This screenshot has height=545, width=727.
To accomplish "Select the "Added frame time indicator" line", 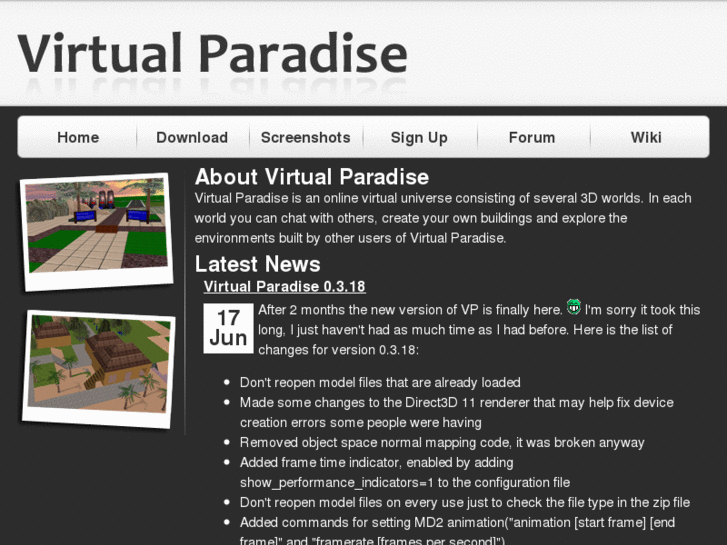I will point(376,462).
